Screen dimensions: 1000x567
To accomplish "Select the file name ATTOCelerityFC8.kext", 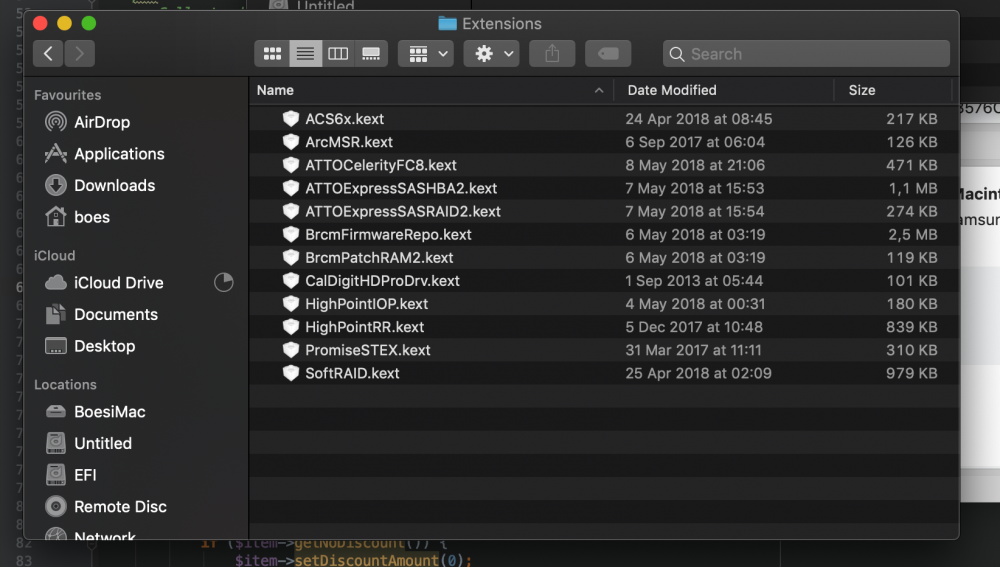I will tap(381, 165).
